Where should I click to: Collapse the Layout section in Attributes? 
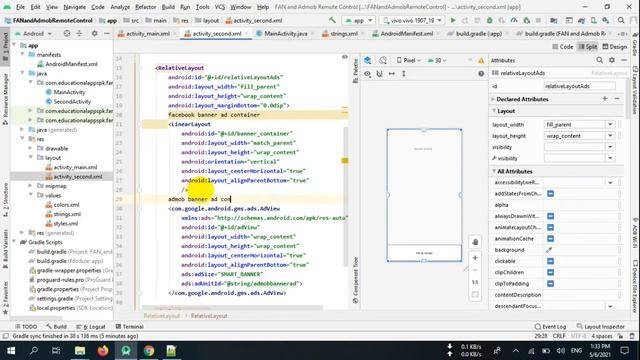[494, 111]
